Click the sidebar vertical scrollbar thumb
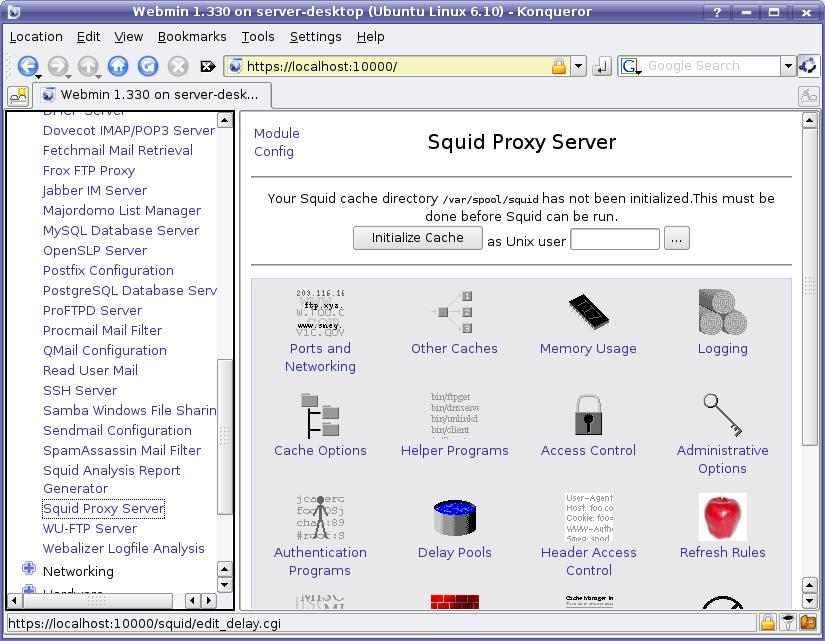The height and width of the screenshot is (641, 825). click(x=225, y=437)
